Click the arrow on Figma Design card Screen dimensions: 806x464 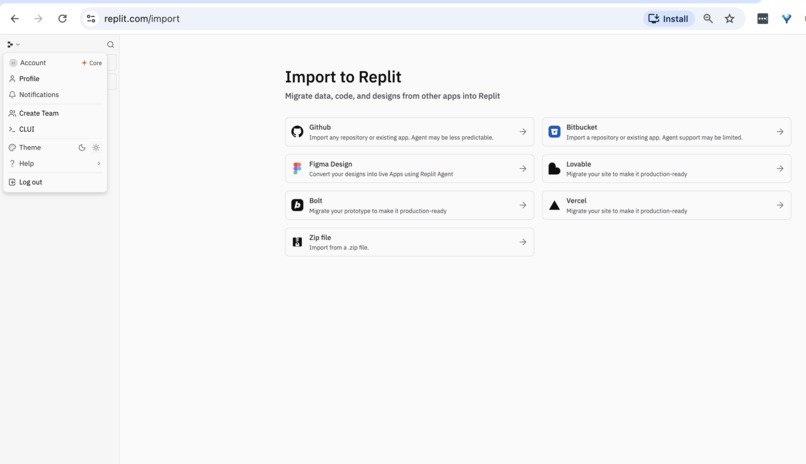coord(523,169)
